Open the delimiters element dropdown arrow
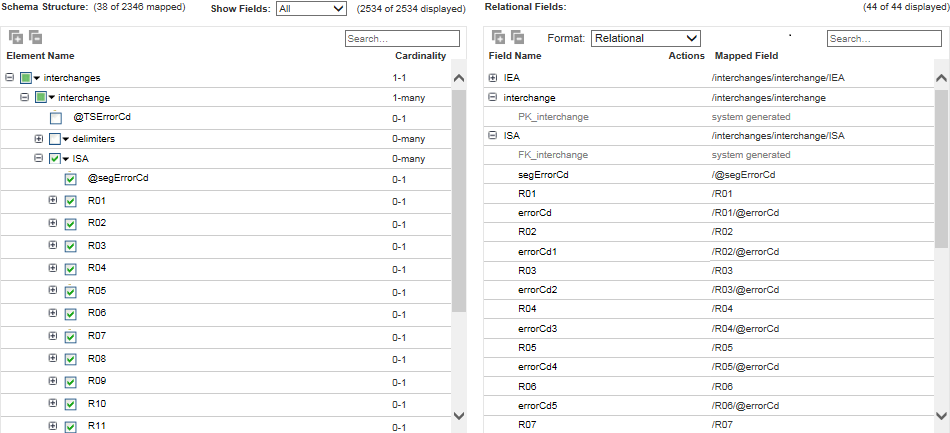 tap(66, 139)
